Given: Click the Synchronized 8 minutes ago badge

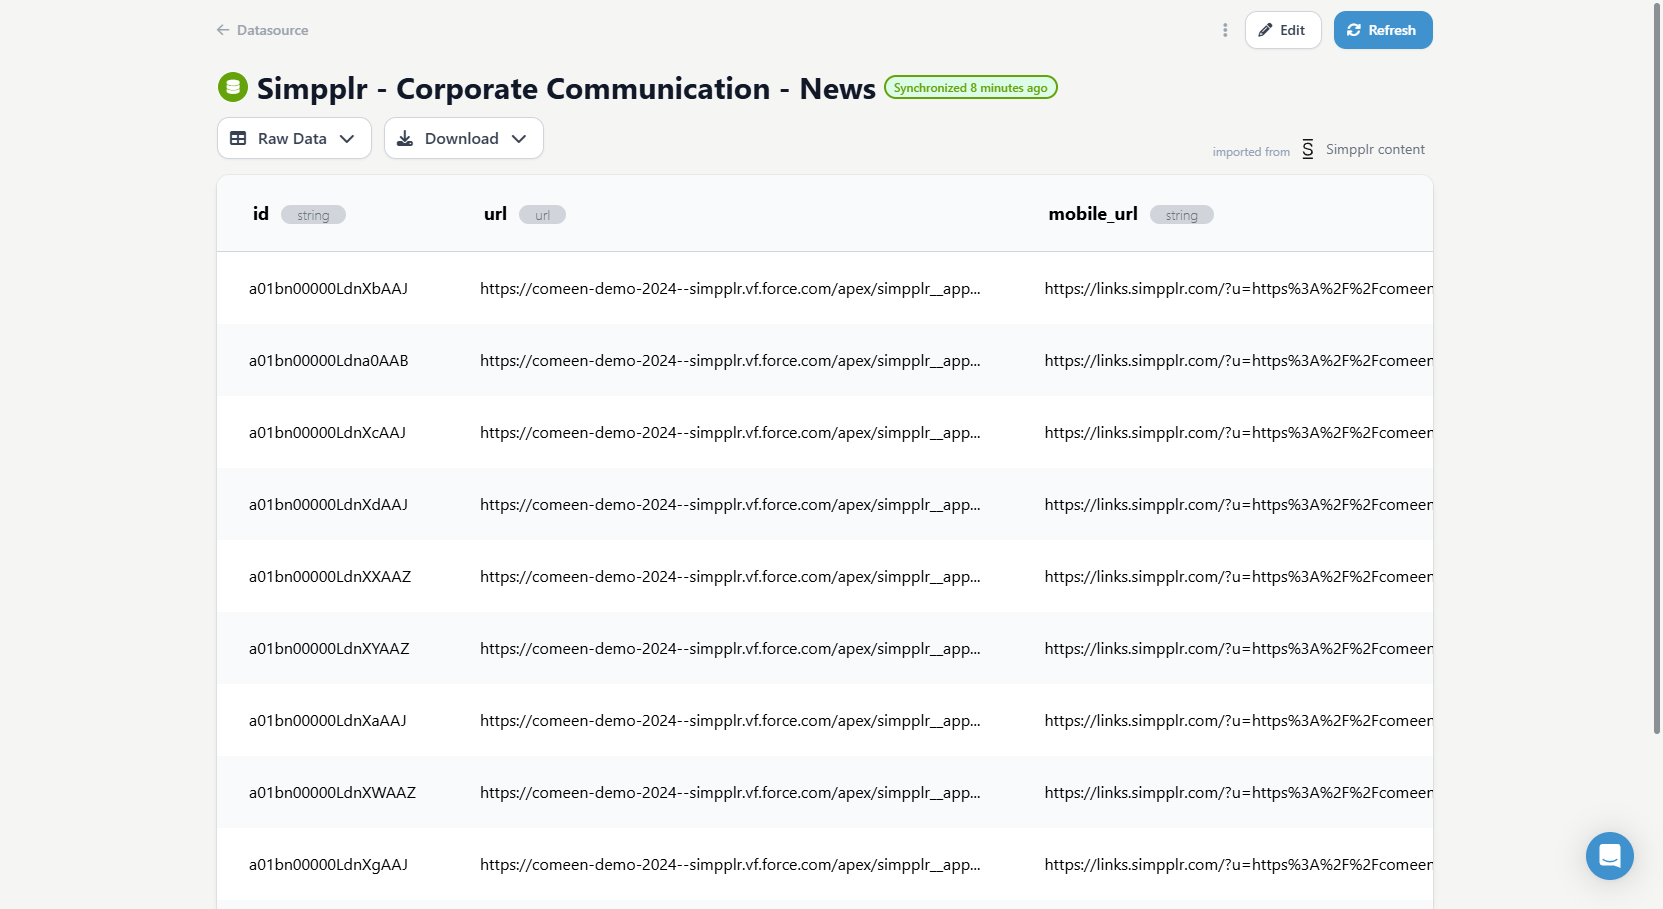Looking at the screenshot, I should 971,88.
